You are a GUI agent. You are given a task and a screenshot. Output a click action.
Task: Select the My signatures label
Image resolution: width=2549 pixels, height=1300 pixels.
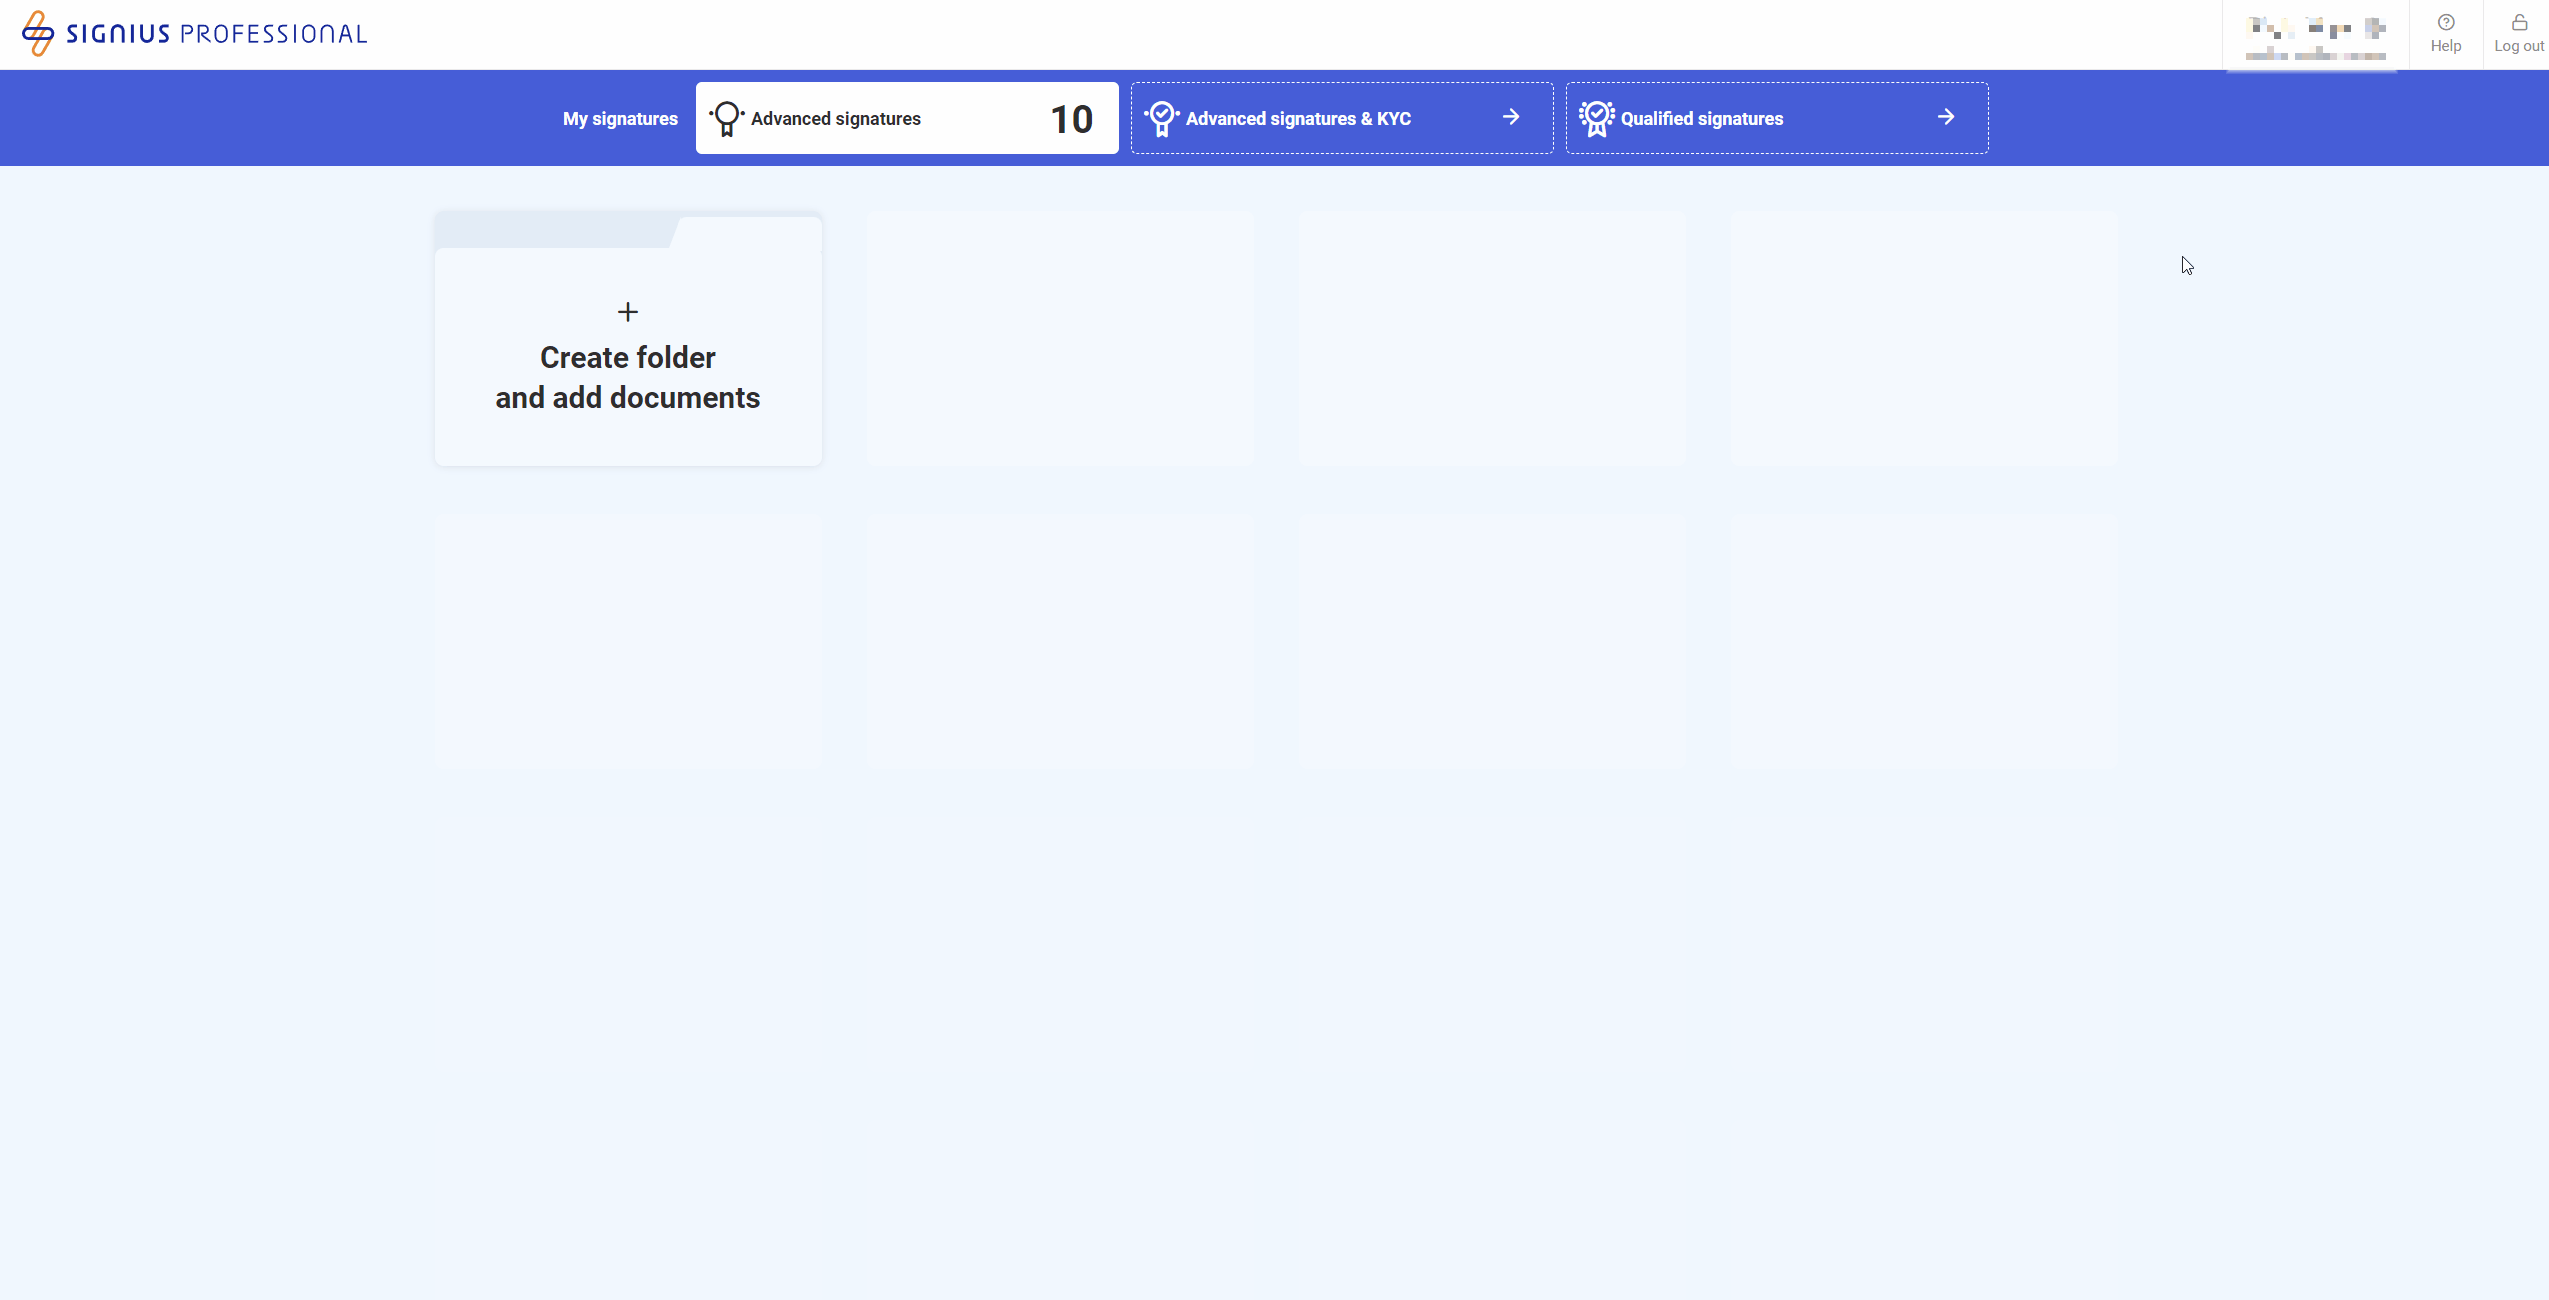pos(620,119)
